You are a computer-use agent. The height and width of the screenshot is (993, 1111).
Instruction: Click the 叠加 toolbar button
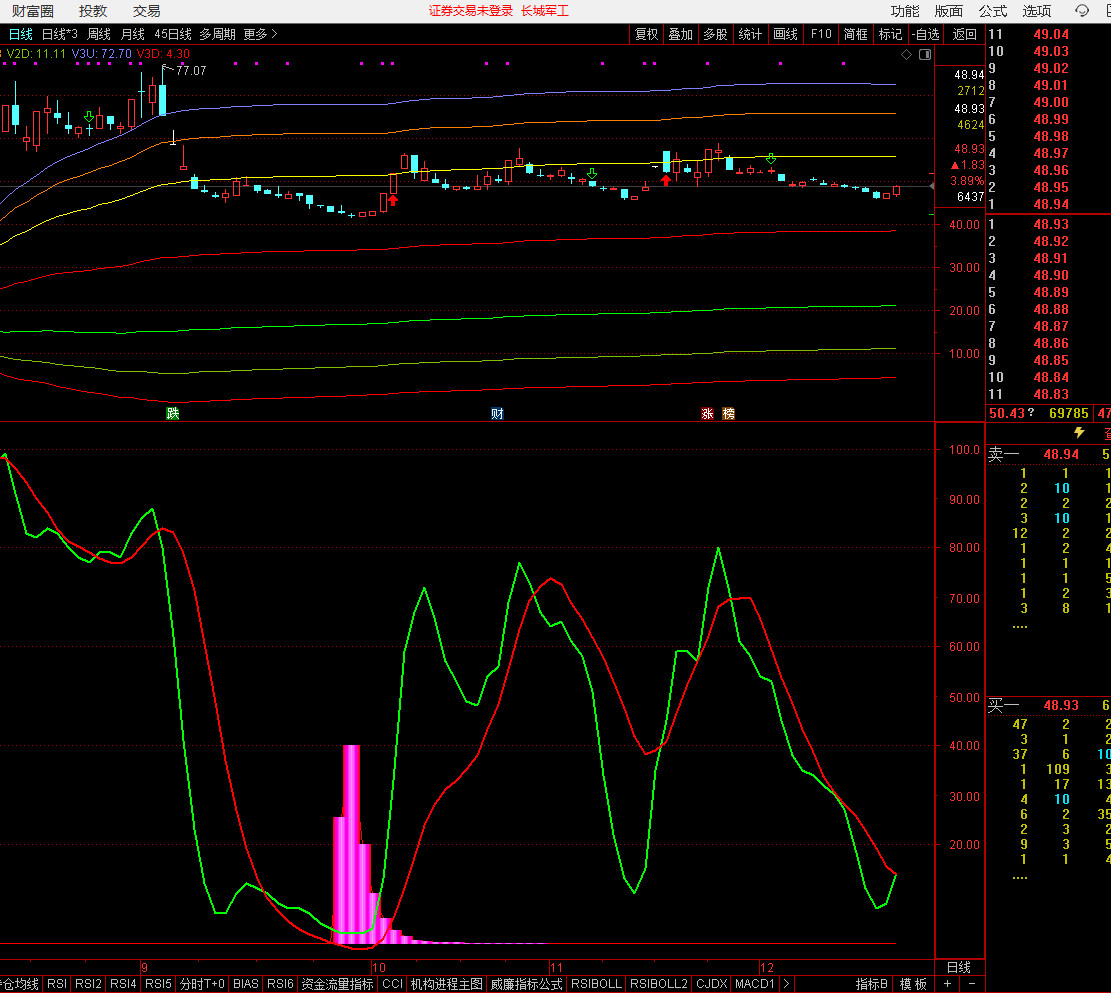coord(680,34)
